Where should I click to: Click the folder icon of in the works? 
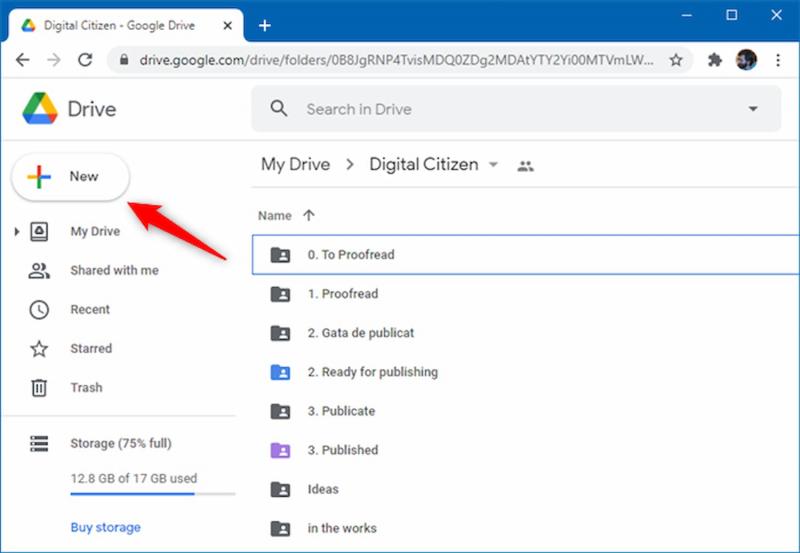click(280, 529)
